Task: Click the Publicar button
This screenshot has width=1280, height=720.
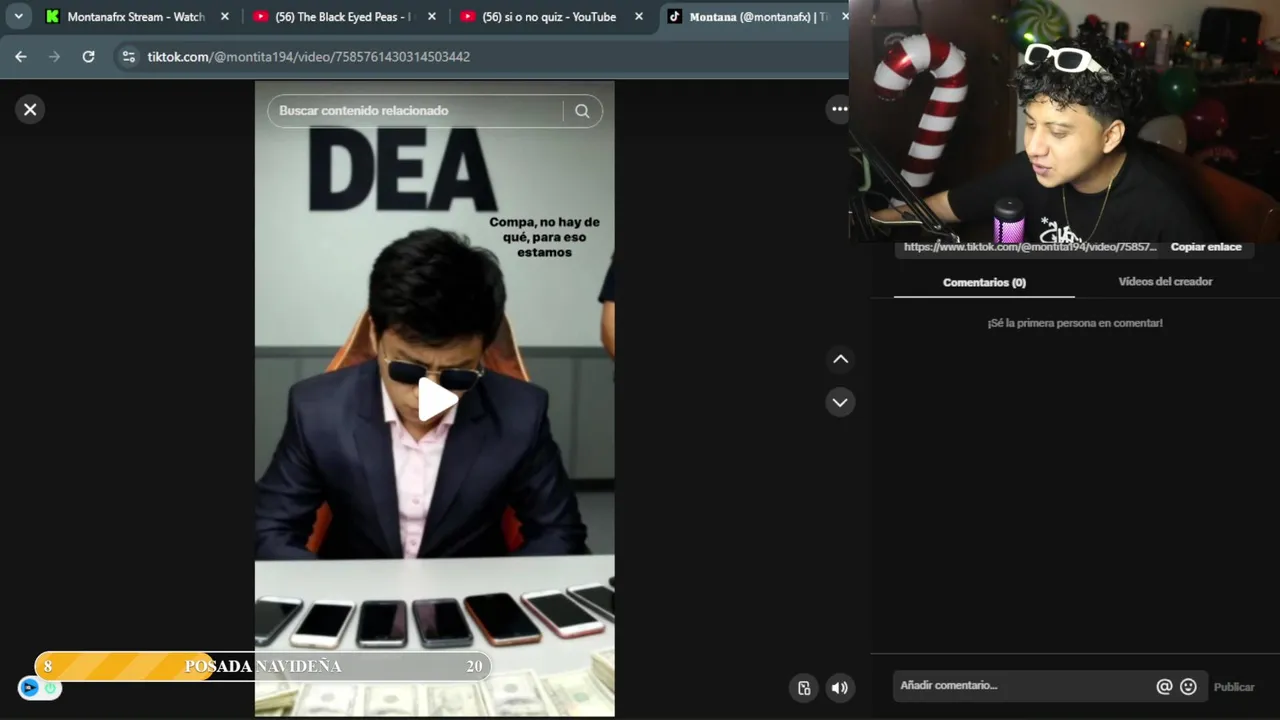Action: click(x=1233, y=687)
